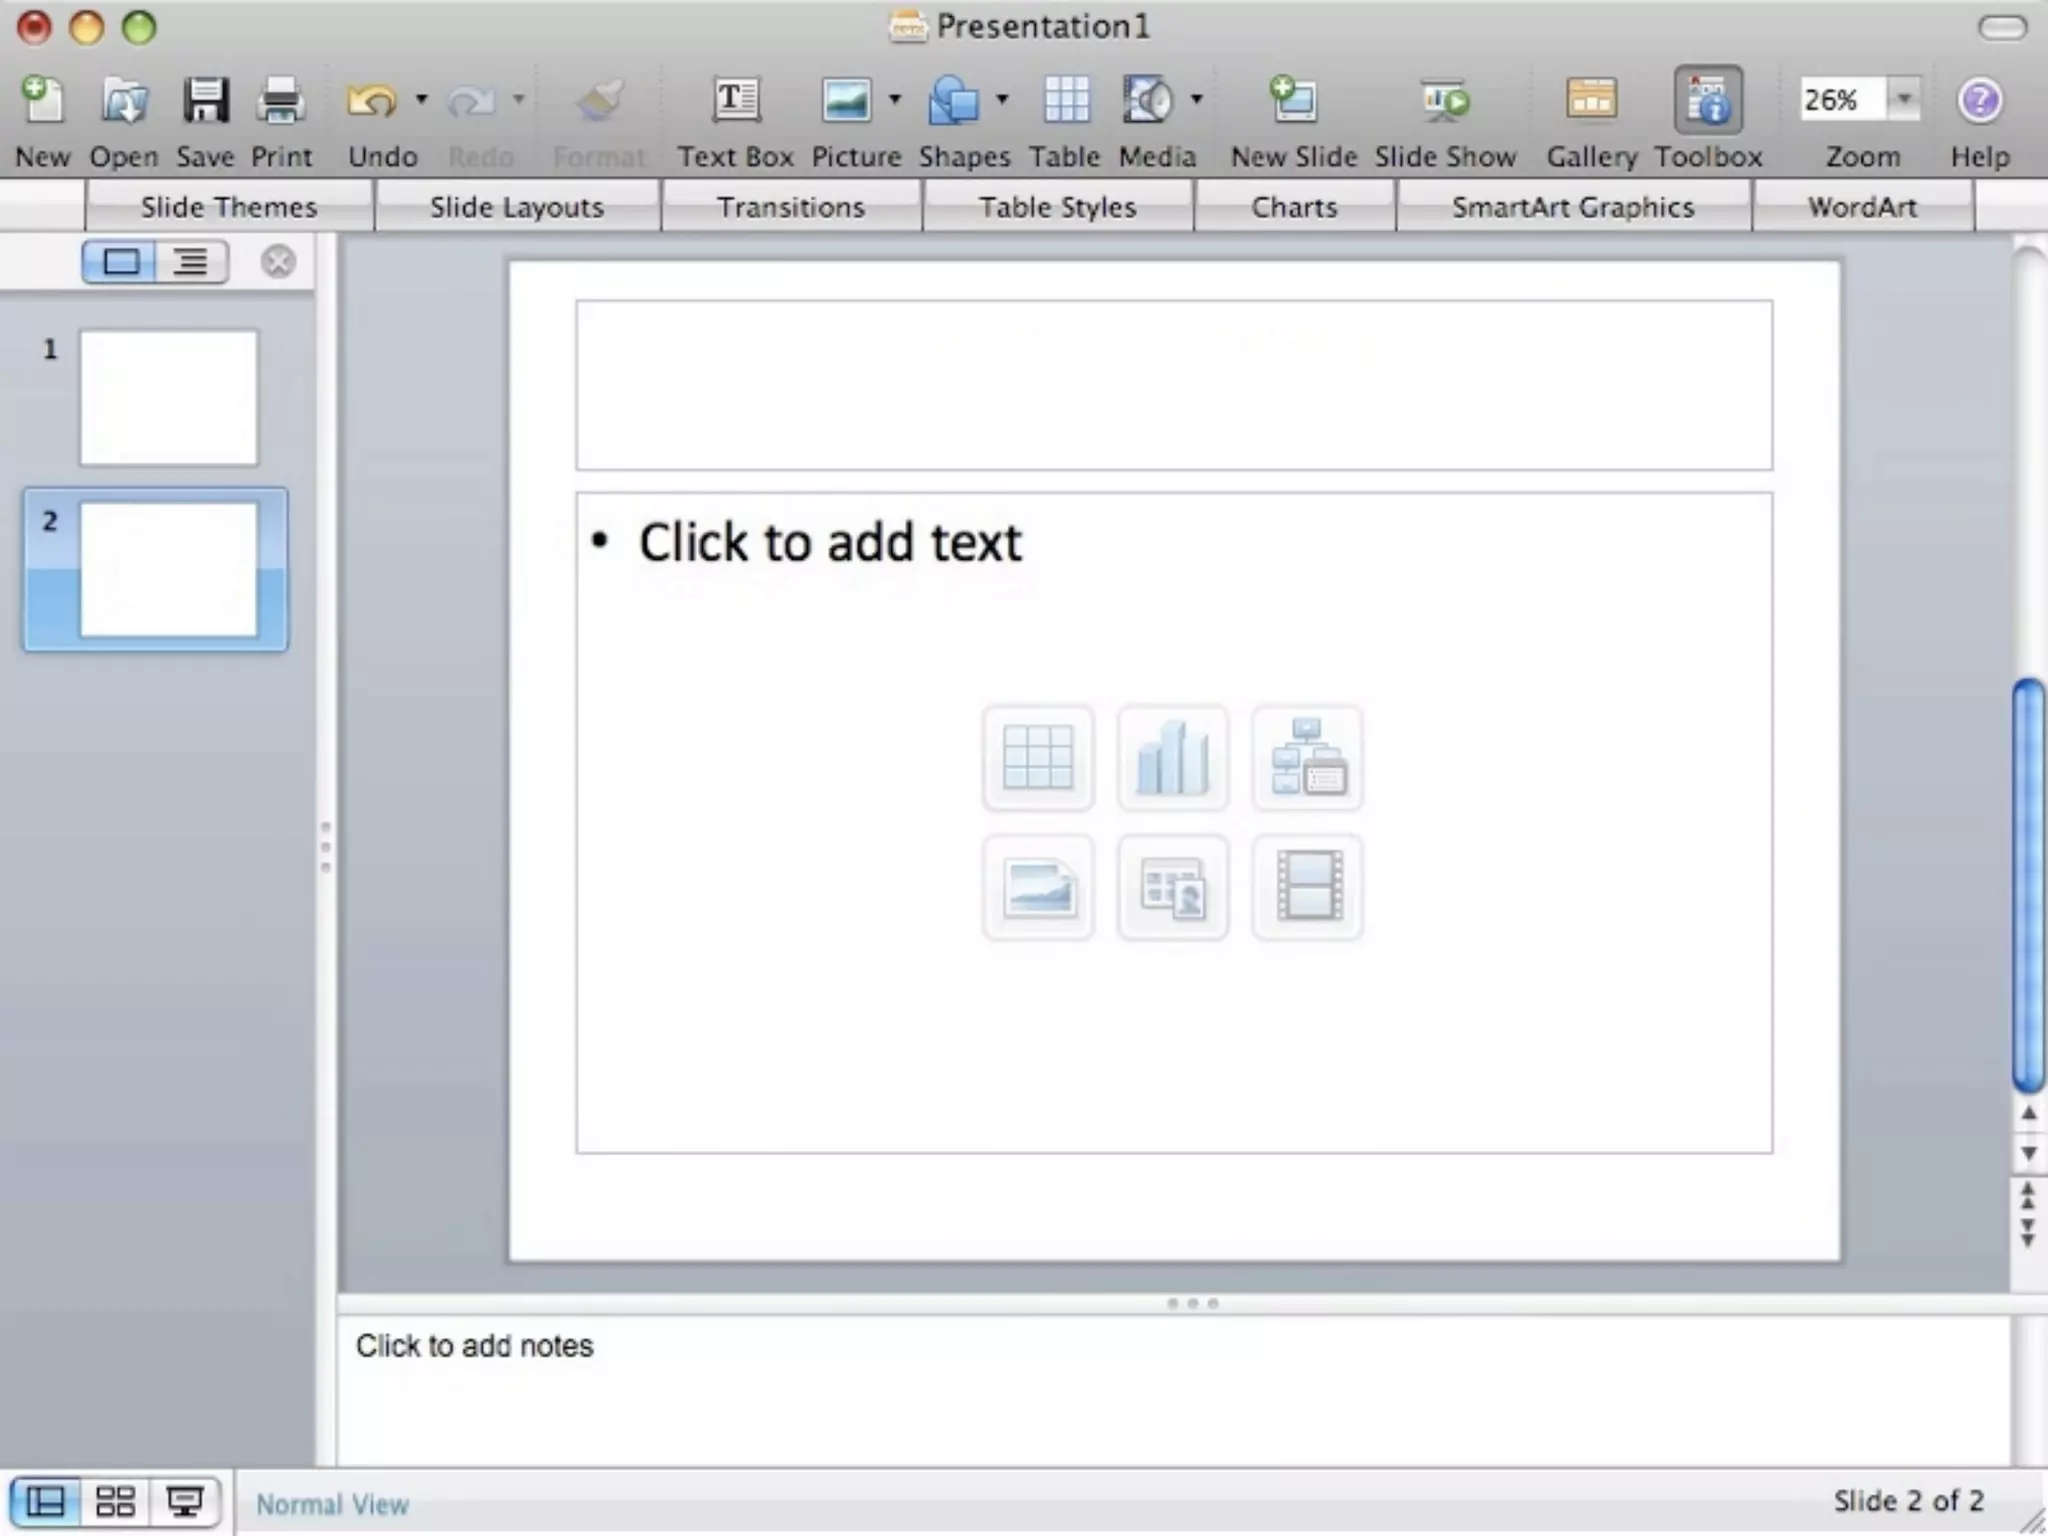Screen dimensions: 2048x1536
Task: Insert movie from placeholder filmstrip icon
Action: tap(1307, 887)
